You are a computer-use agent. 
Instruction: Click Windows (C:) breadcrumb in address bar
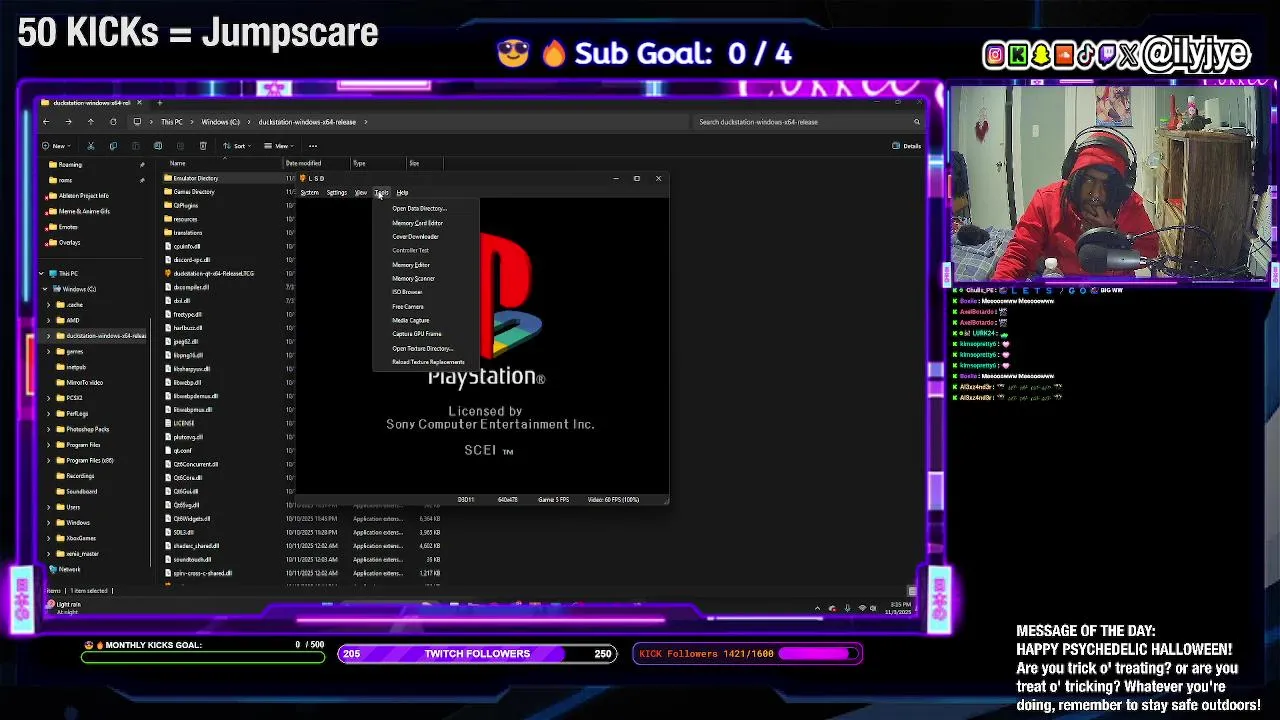[220, 122]
